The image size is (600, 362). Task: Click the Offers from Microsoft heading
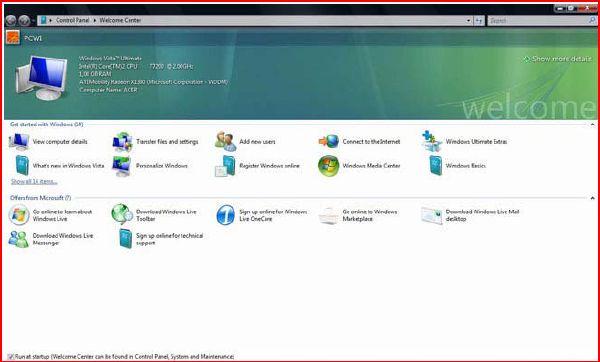41,198
